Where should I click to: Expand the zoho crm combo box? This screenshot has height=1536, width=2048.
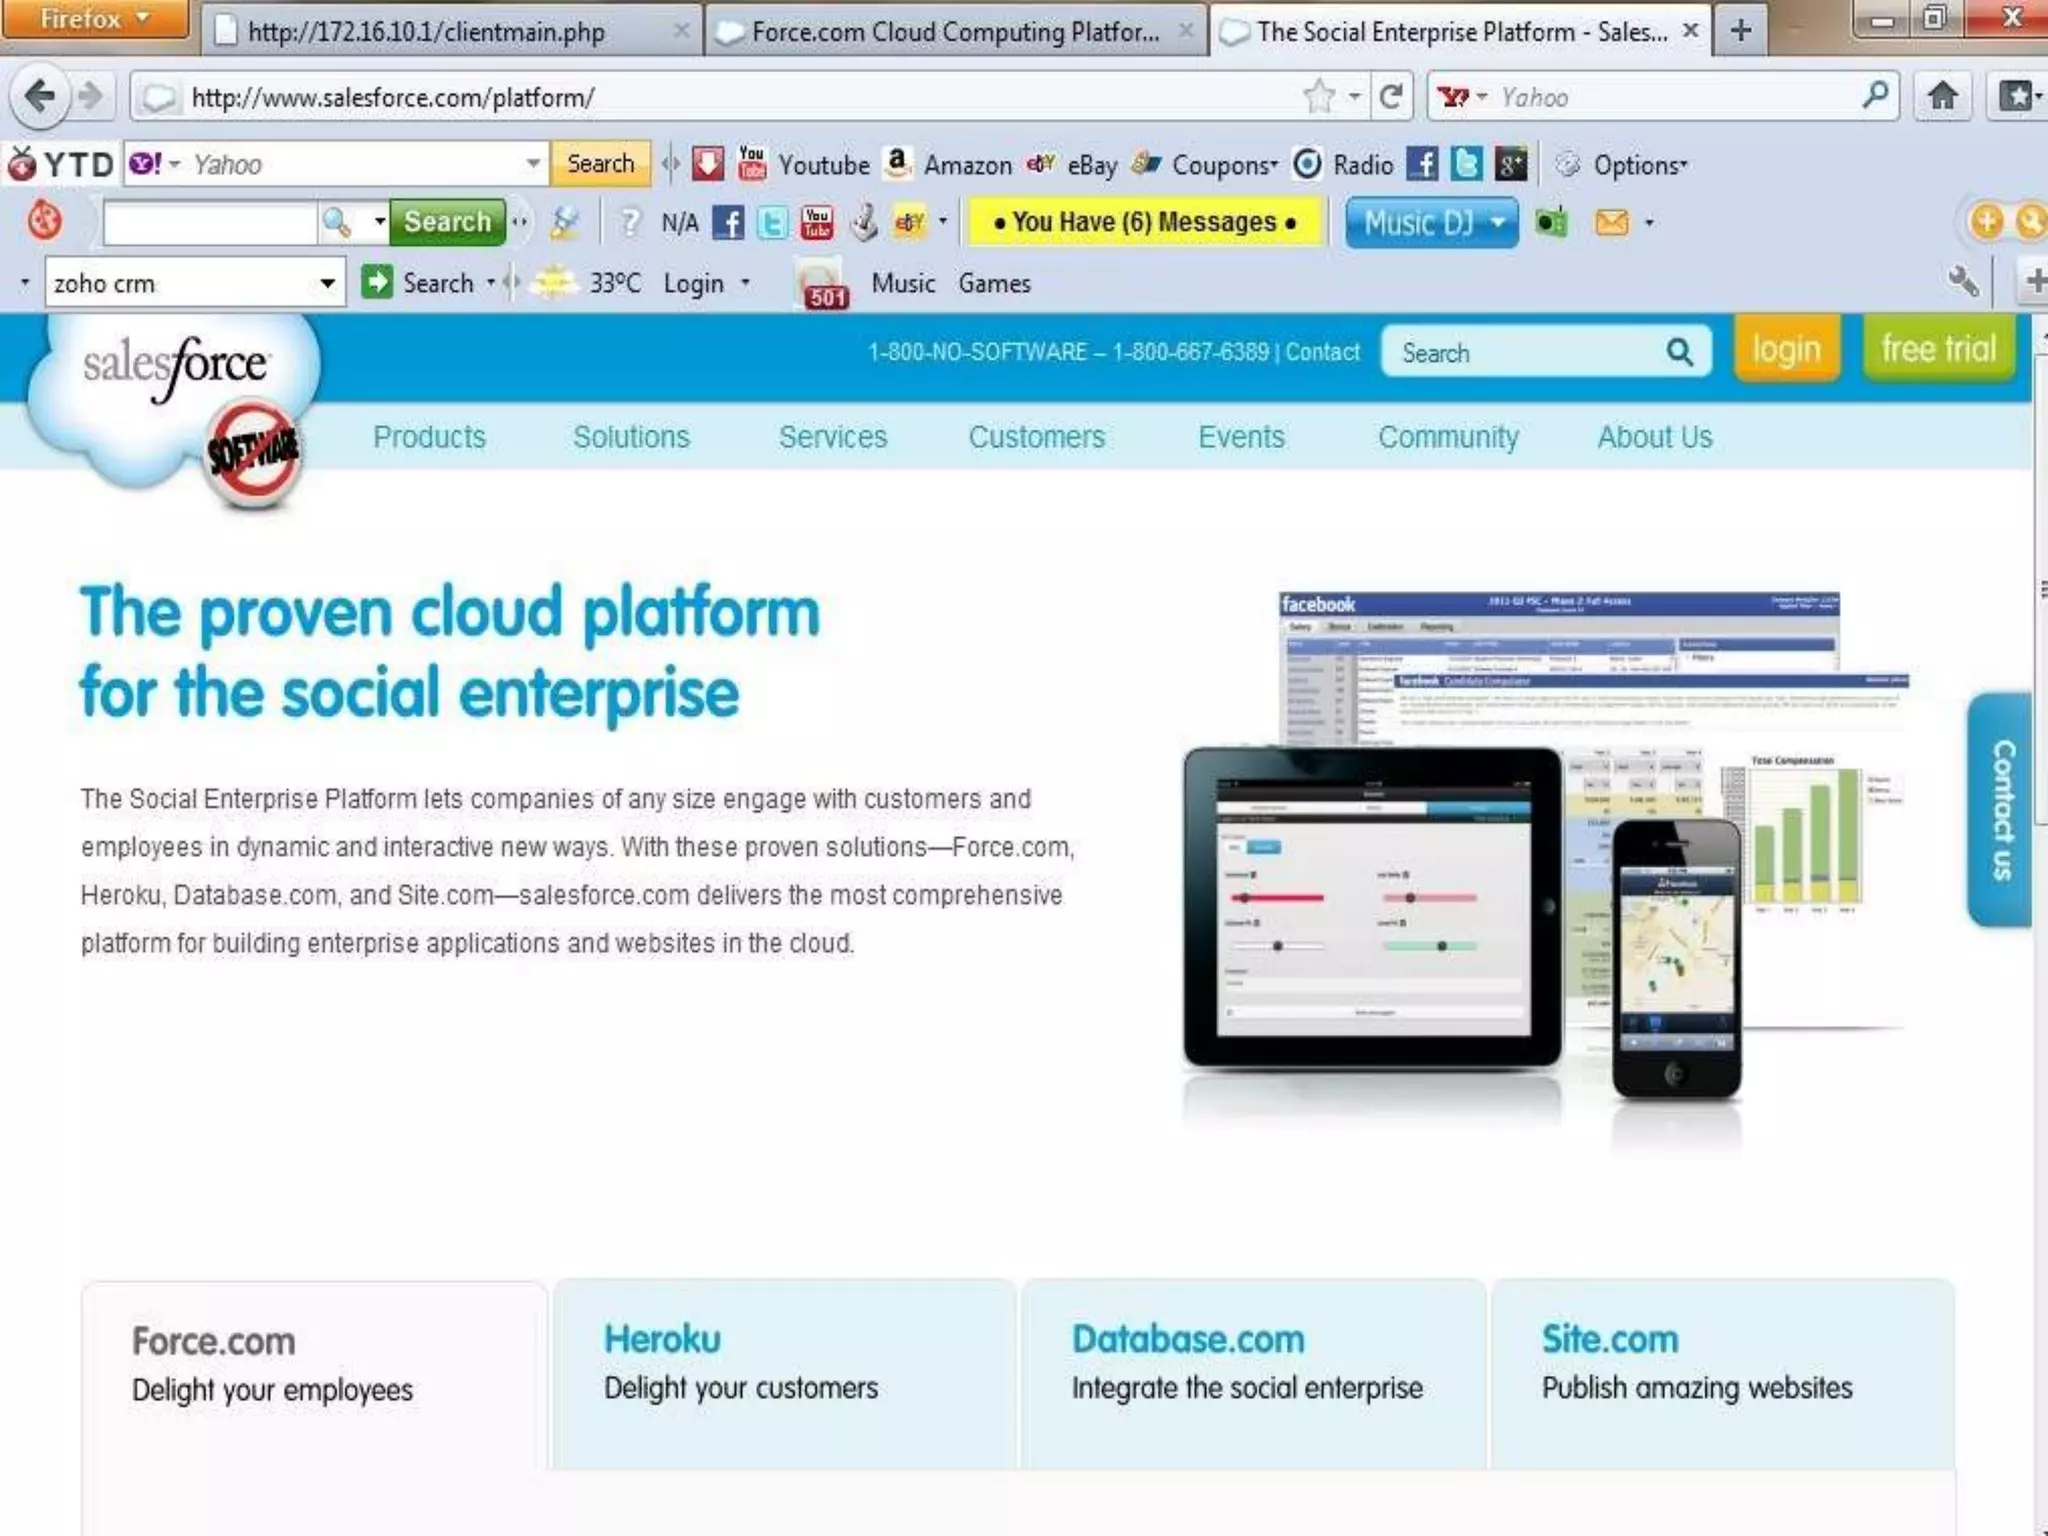[327, 284]
